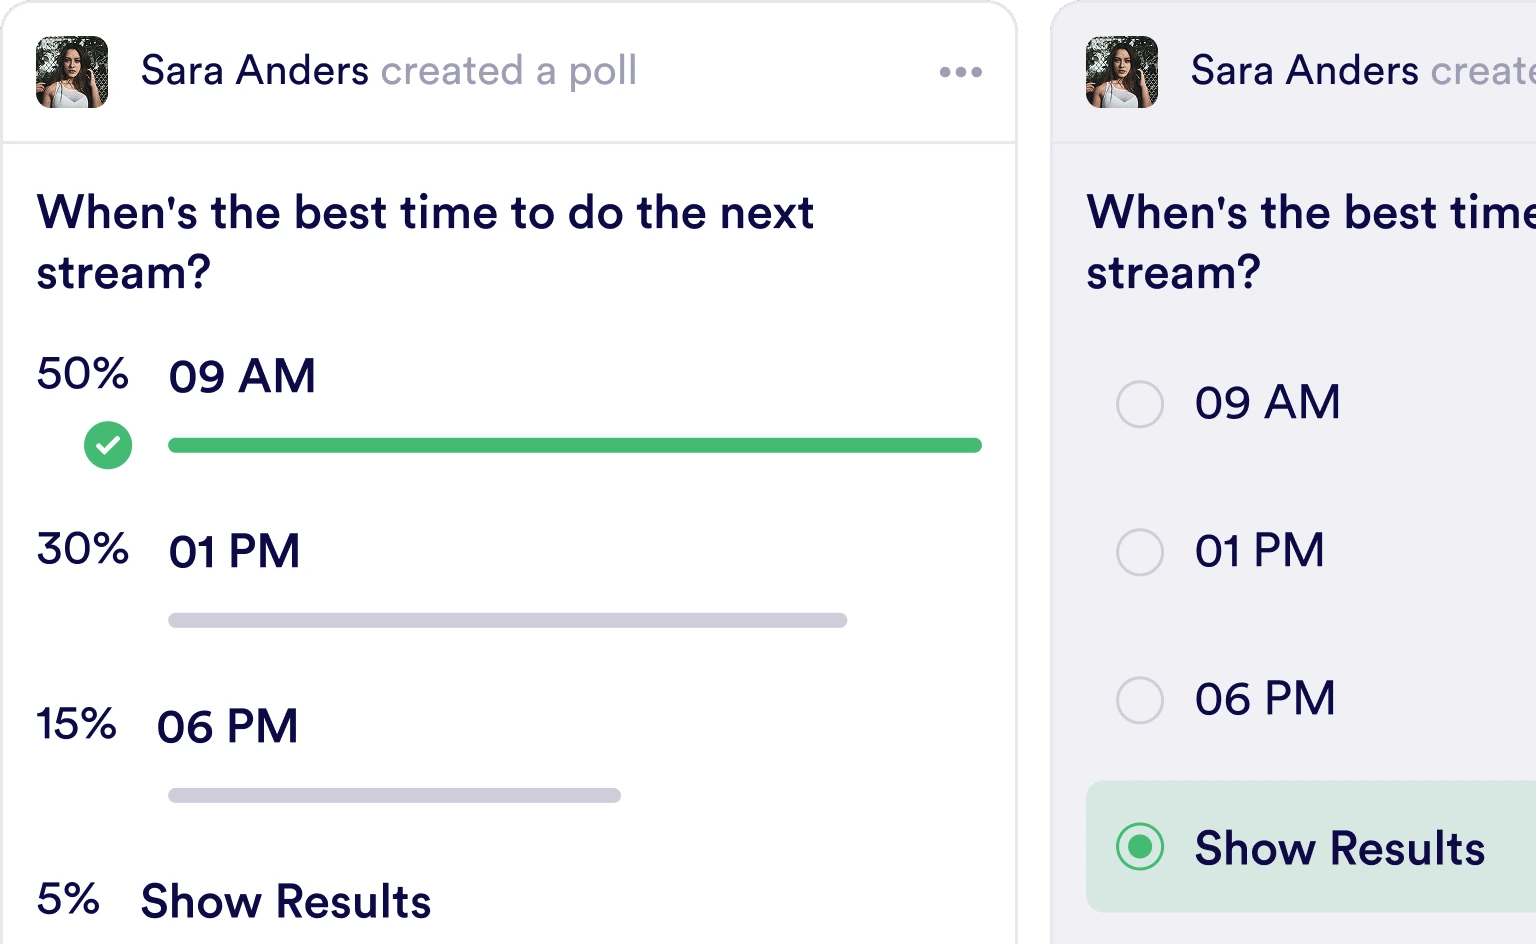Click the selected Show Results radio button
1536x944 pixels.
click(1140, 847)
